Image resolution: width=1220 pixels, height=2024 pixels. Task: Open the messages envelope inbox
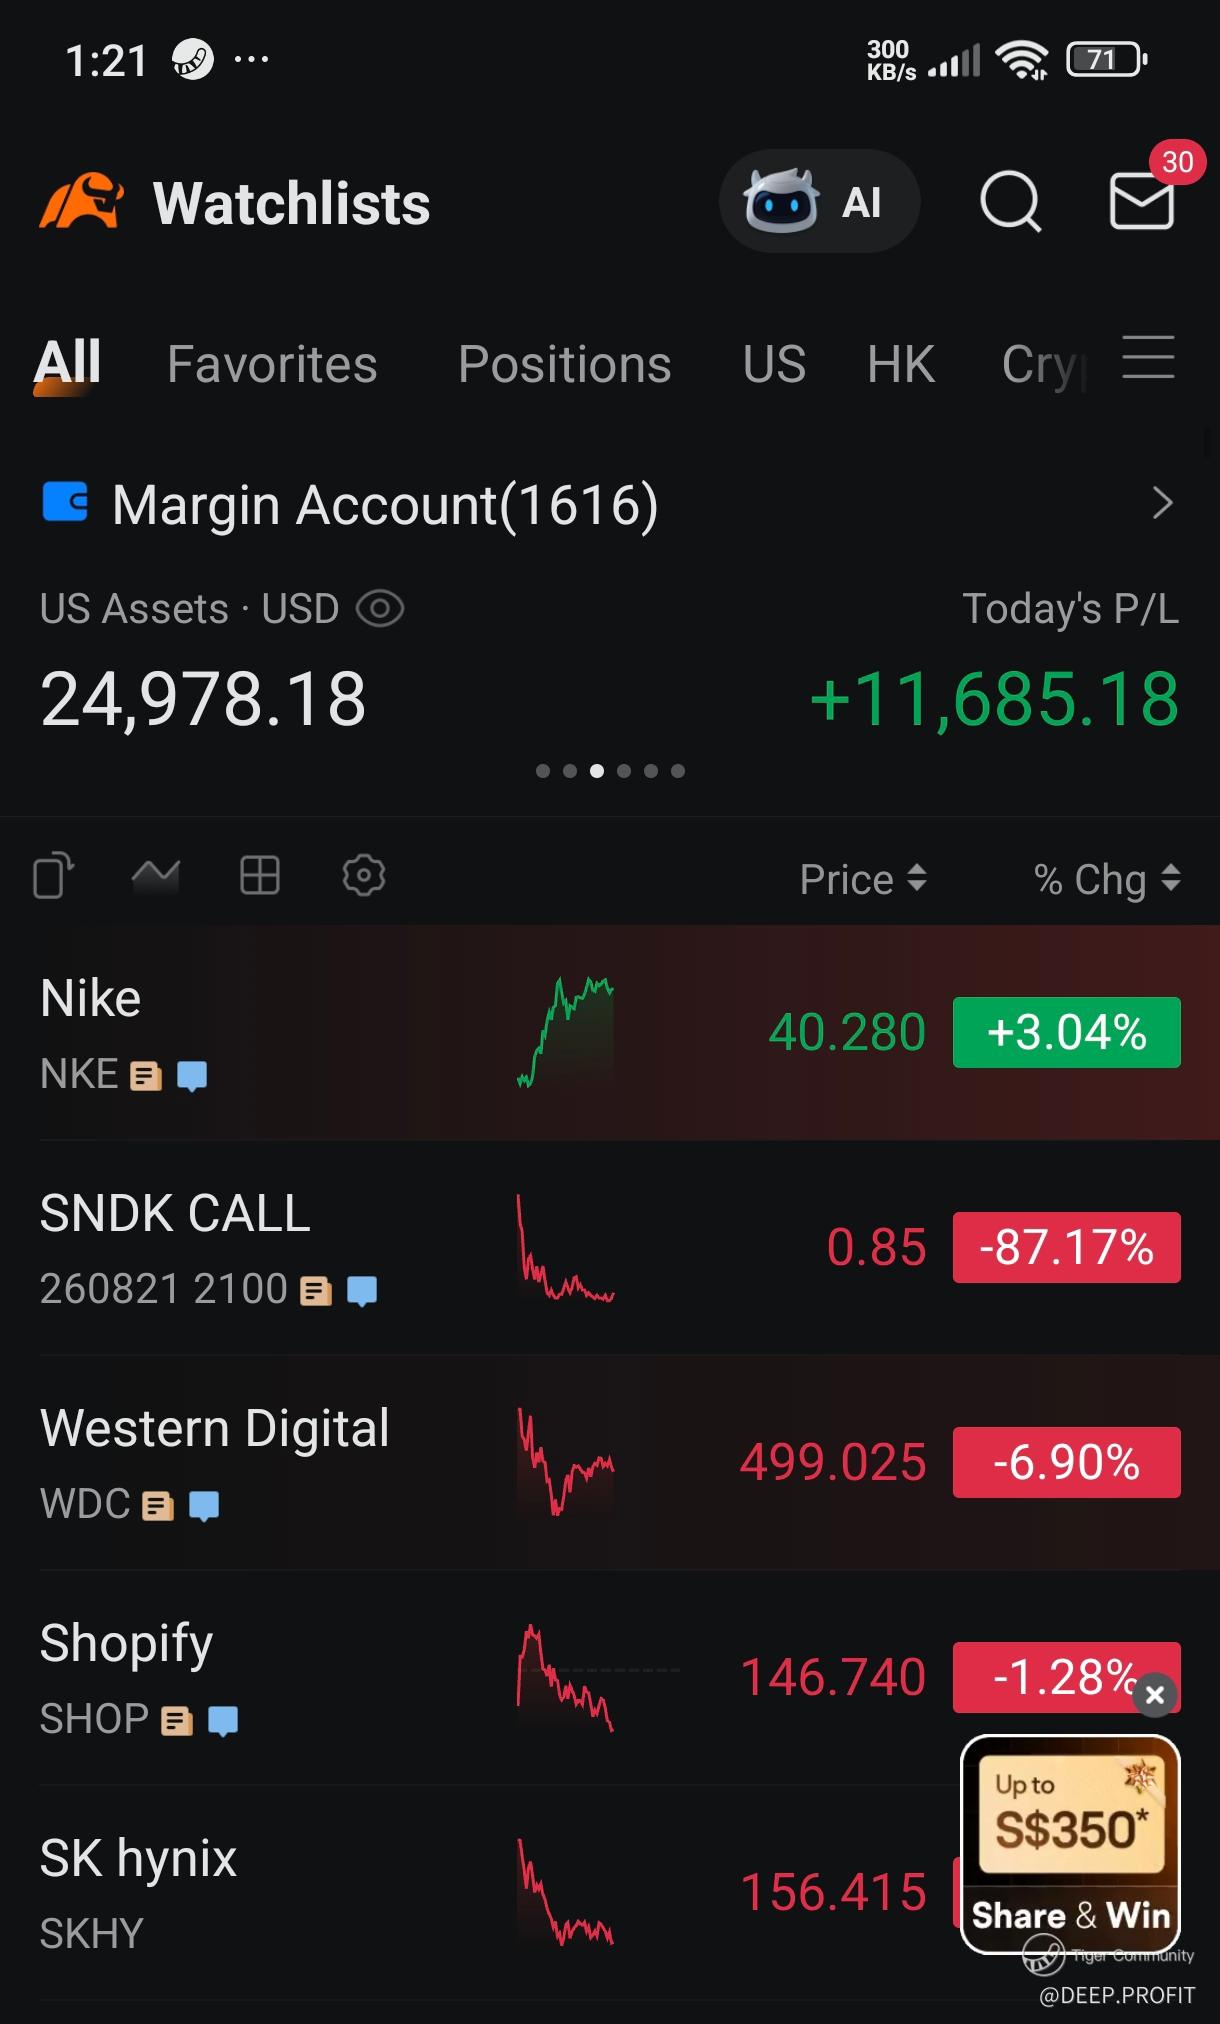[1141, 202]
